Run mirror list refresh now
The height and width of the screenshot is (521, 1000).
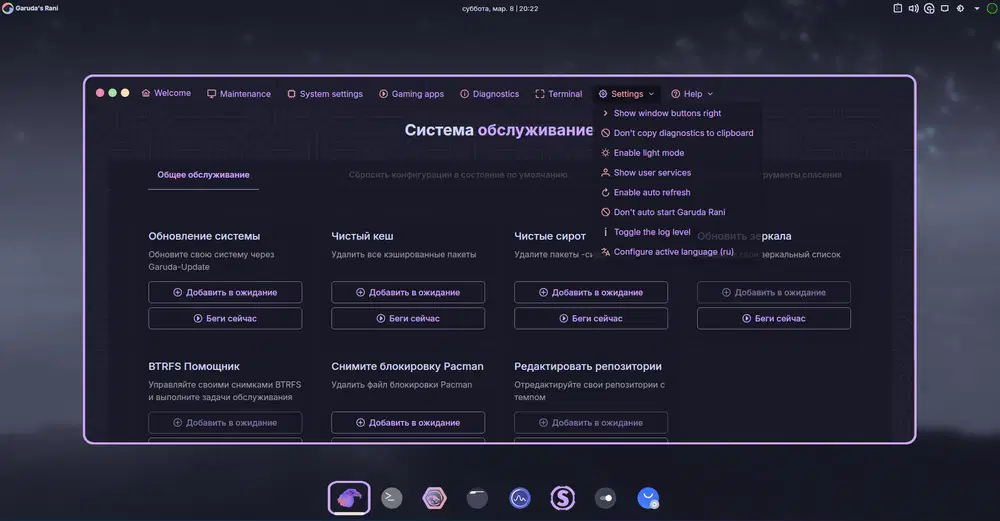click(774, 318)
